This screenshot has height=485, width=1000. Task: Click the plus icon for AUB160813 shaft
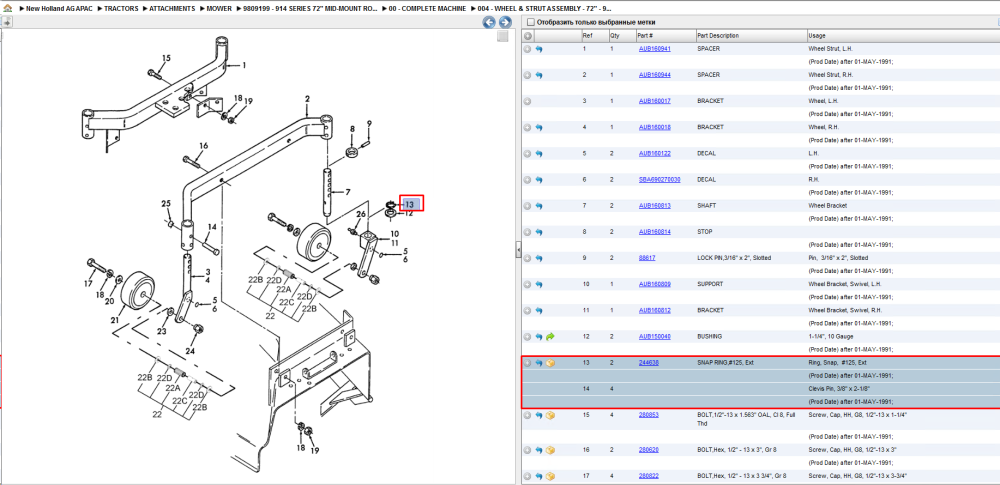pyautogui.click(x=527, y=206)
